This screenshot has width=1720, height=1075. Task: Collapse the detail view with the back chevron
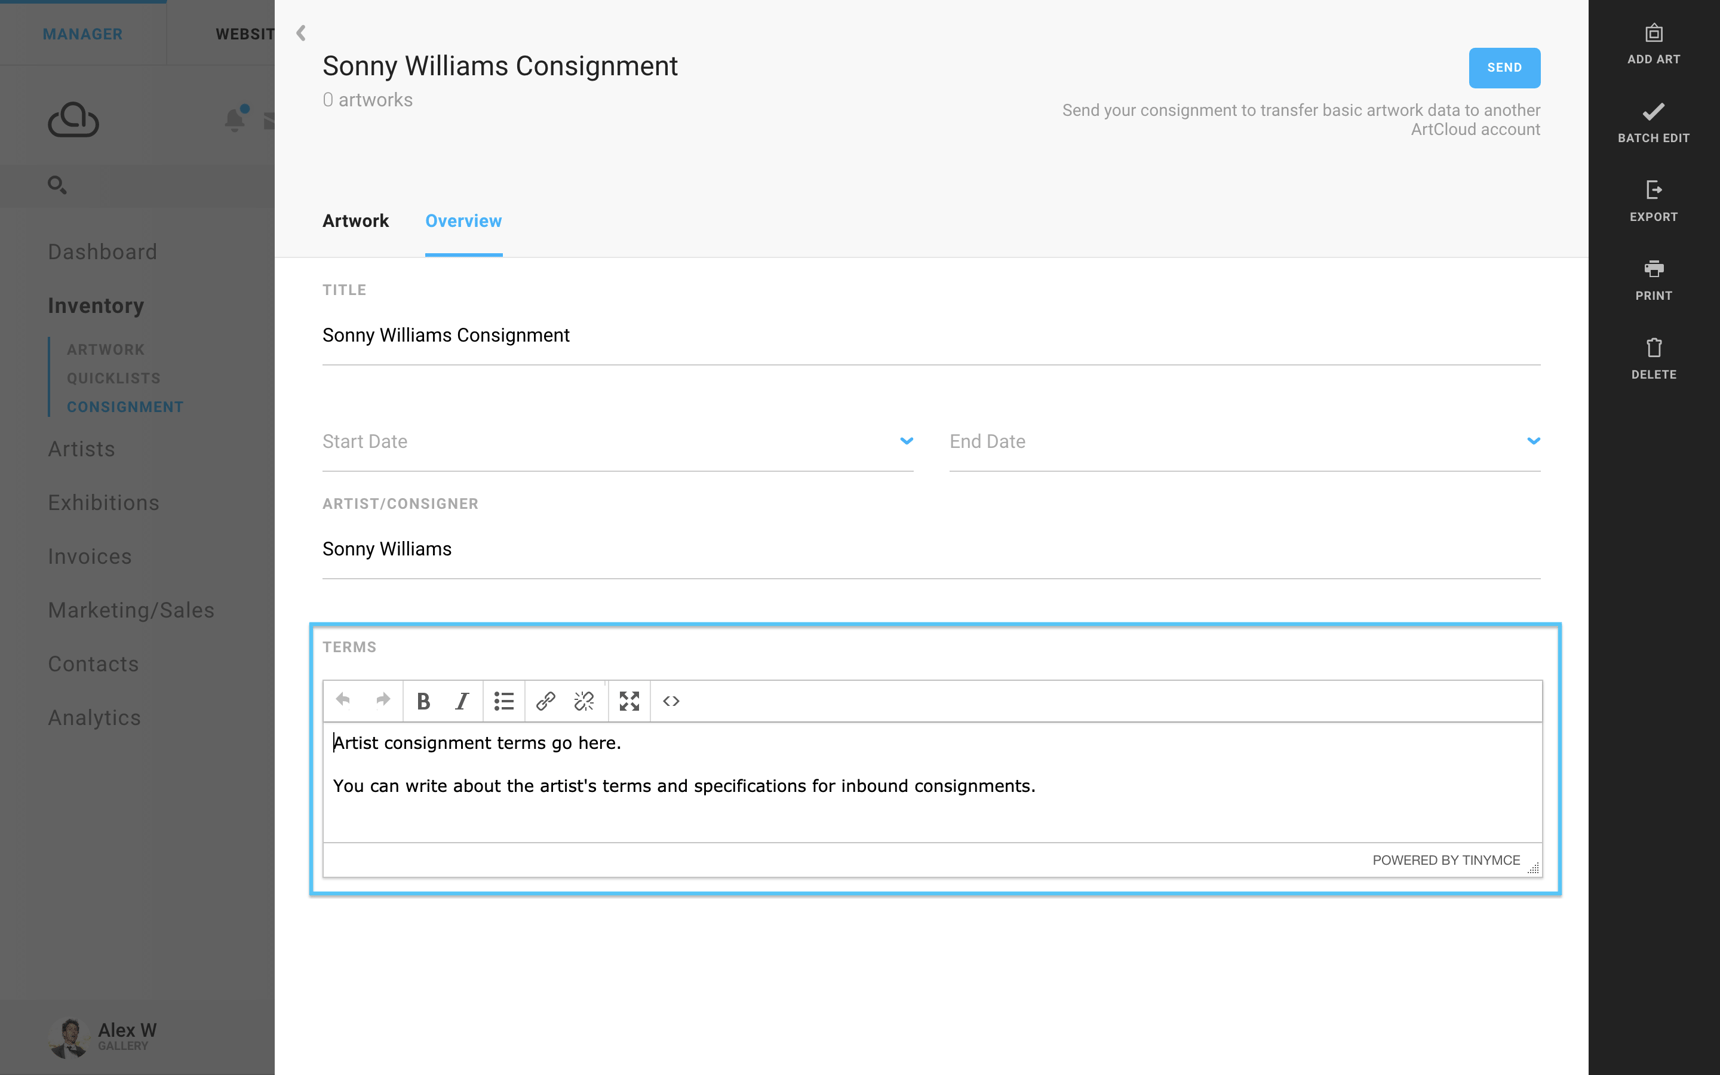pyautogui.click(x=300, y=32)
